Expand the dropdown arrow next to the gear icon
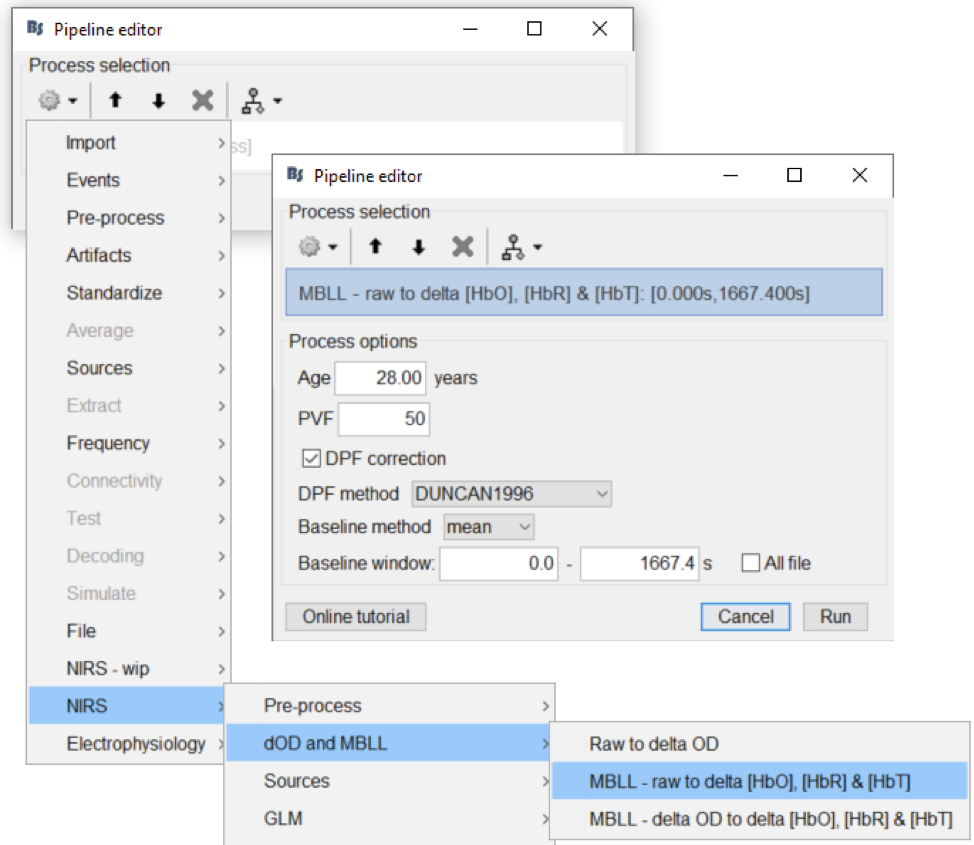This screenshot has height=845, width=974. point(333,246)
